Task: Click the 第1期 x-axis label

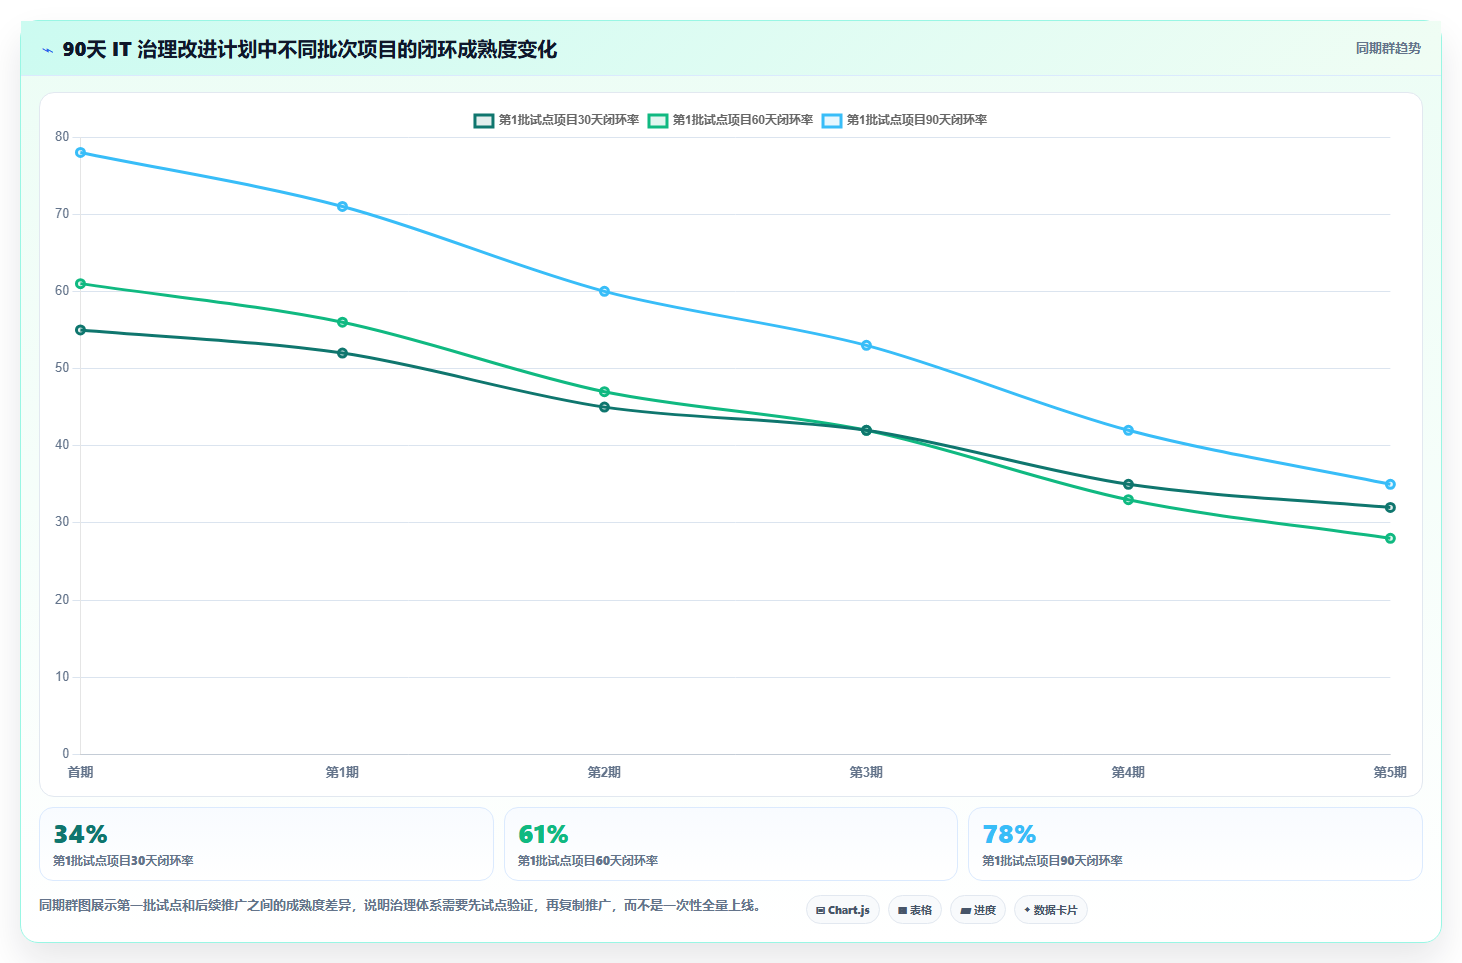Action: tap(342, 772)
